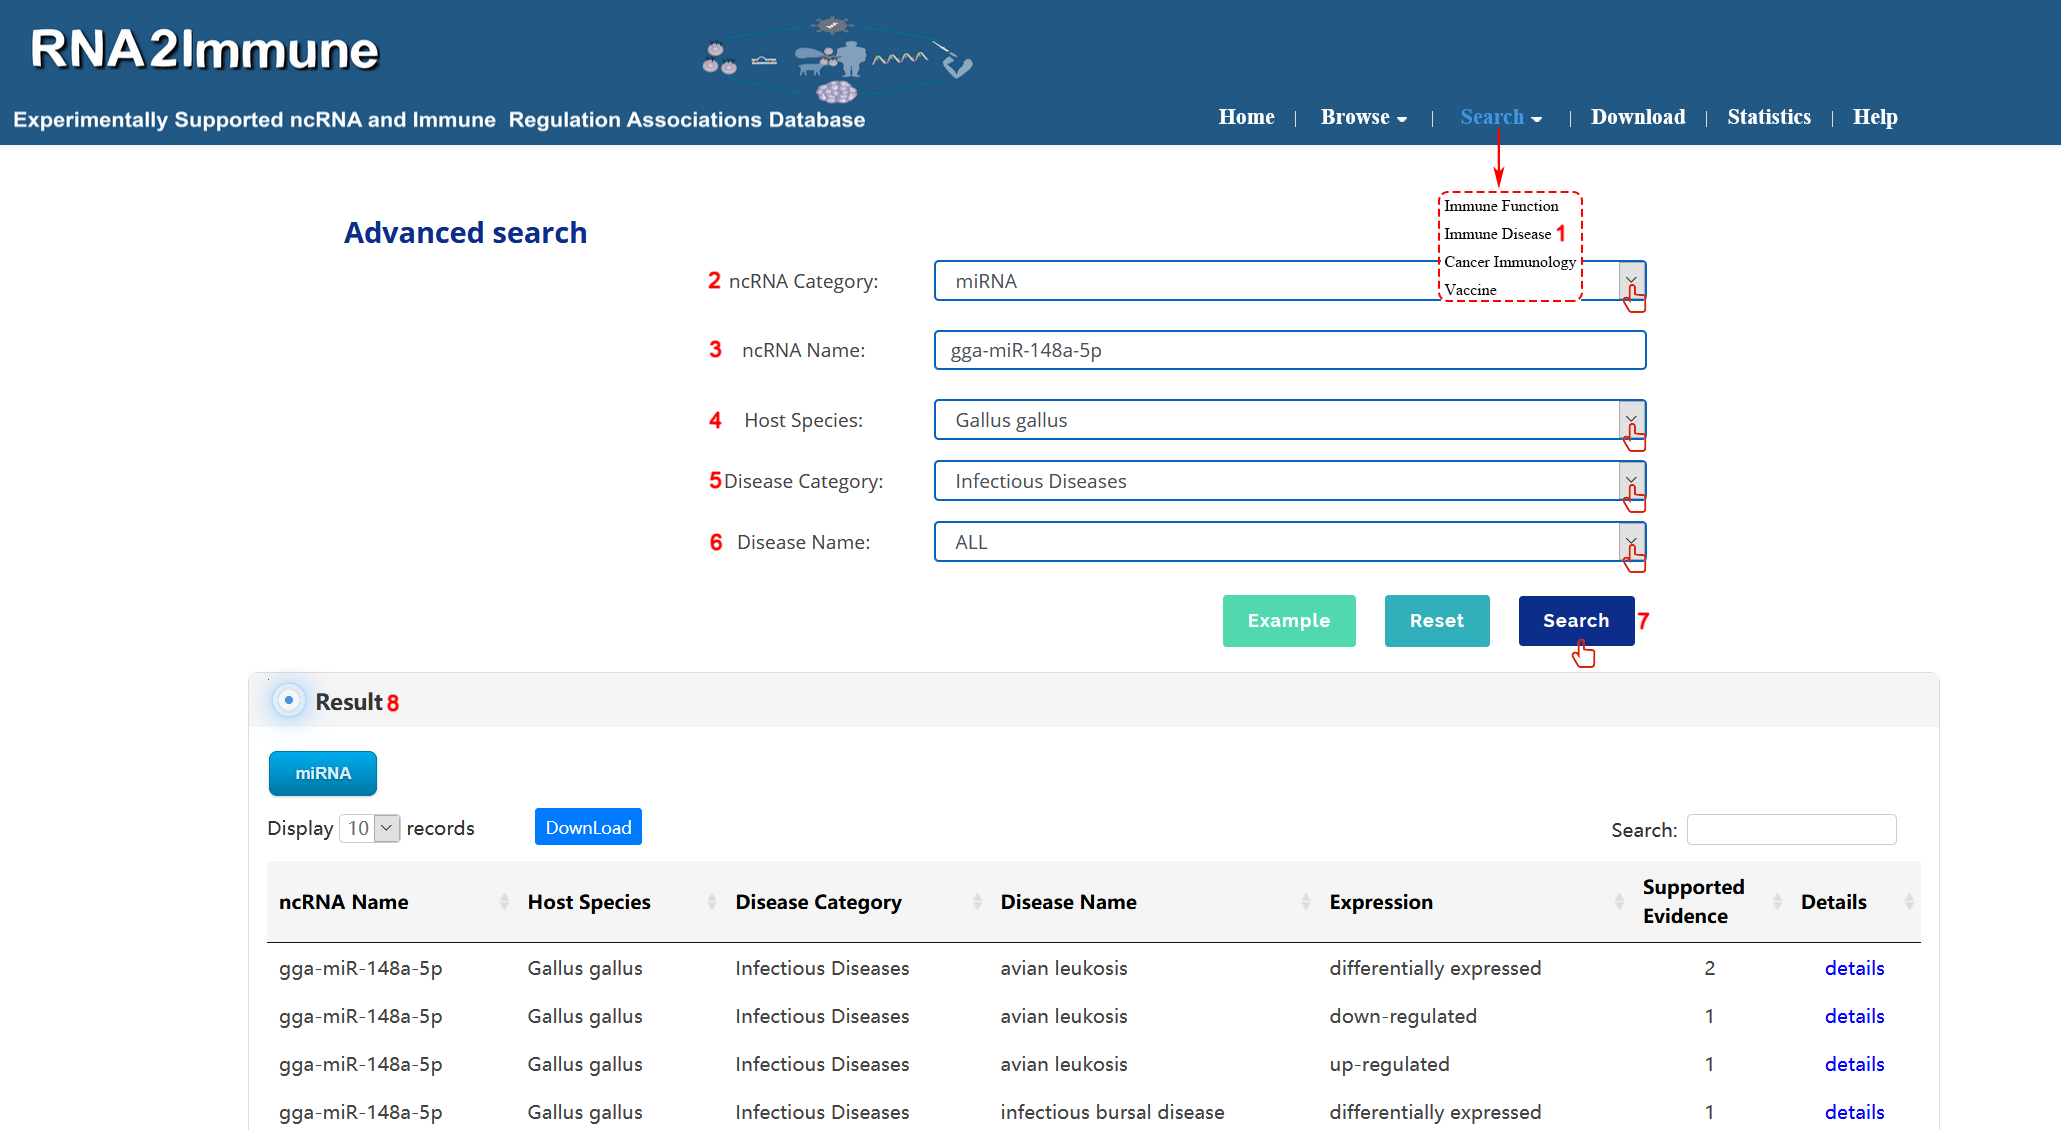Click the header illustration of immune cells
This screenshot has height=1130, width=2061.
click(x=836, y=62)
